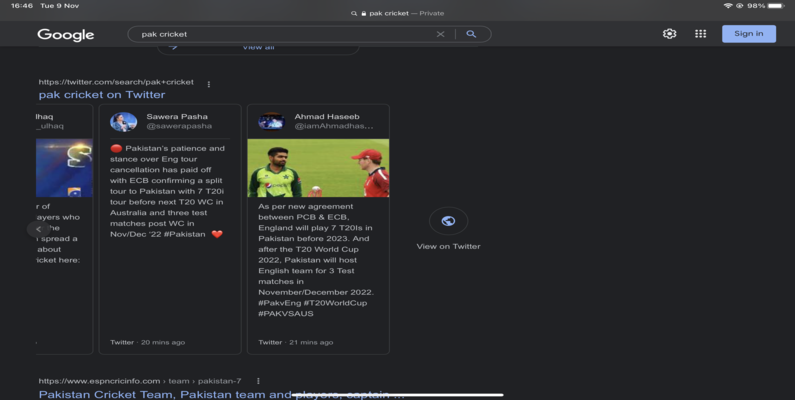Tap the Safari address bar 'pak cricket — Private'
The height and width of the screenshot is (400, 795).
(398, 13)
